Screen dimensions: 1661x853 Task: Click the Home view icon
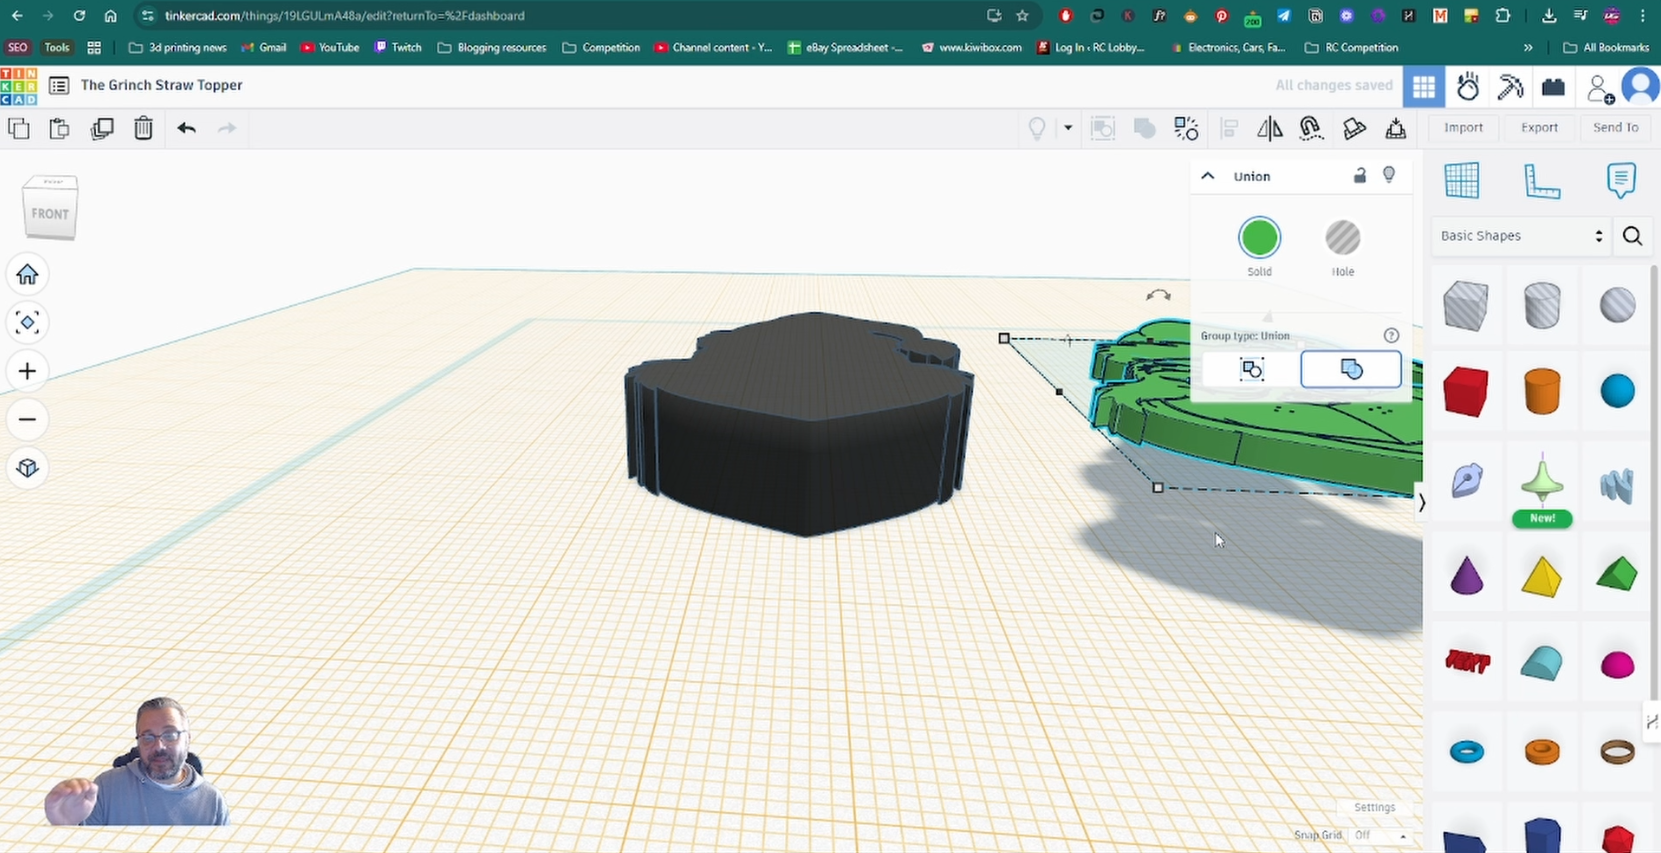27,274
